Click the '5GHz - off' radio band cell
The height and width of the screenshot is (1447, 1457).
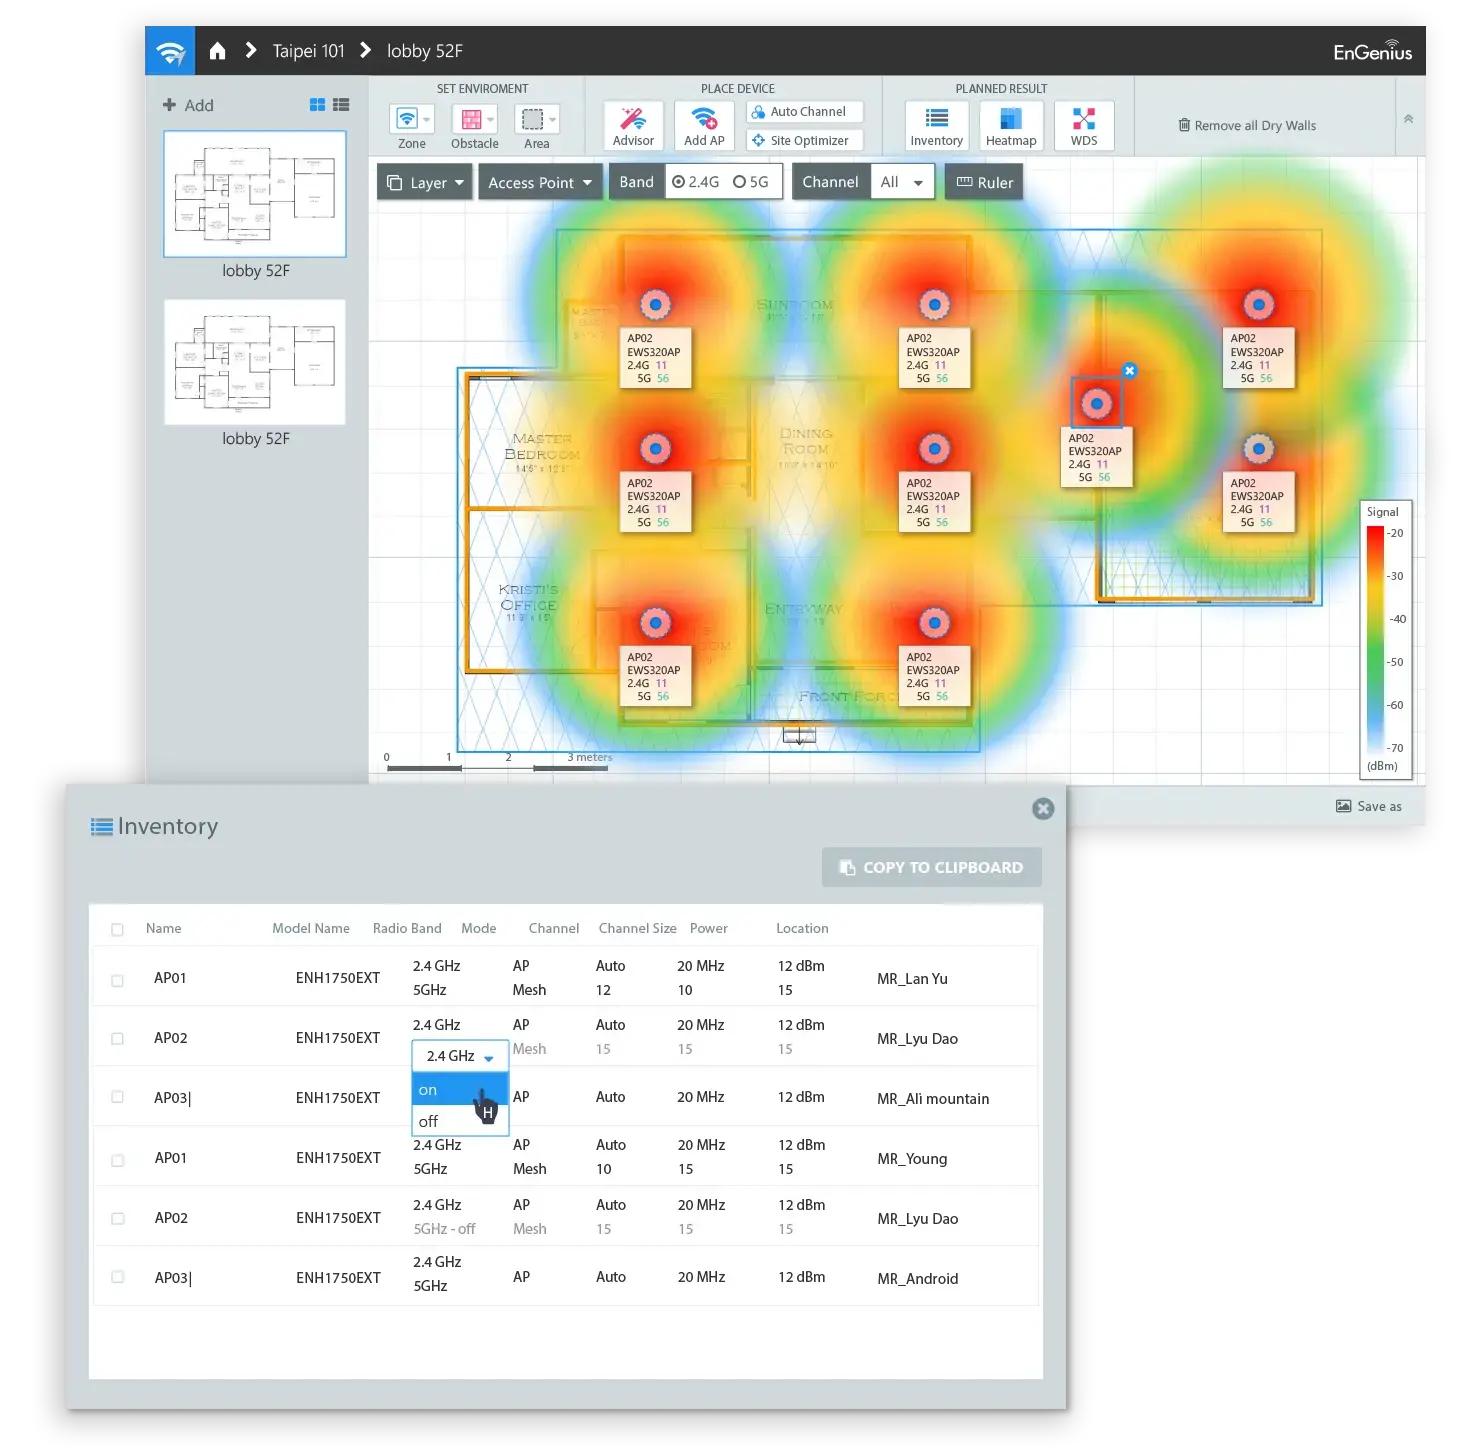click(445, 1229)
